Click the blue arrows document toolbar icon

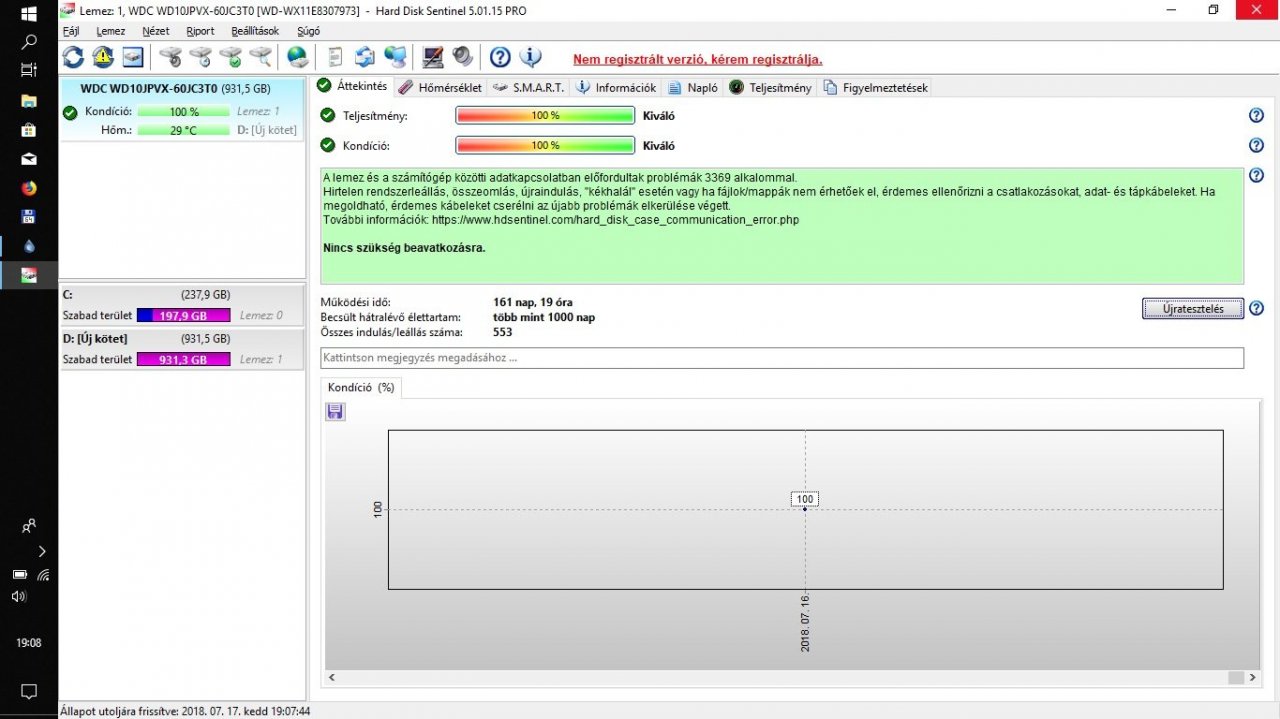click(365, 57)
